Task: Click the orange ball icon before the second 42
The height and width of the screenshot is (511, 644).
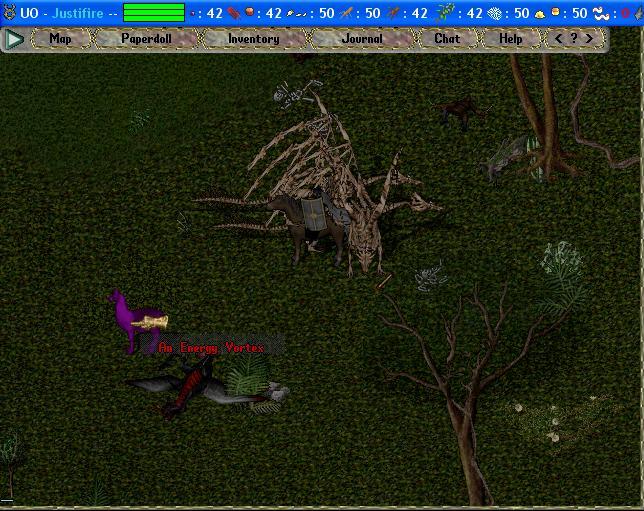Action: pyautogui.click(x=249, y=12)
